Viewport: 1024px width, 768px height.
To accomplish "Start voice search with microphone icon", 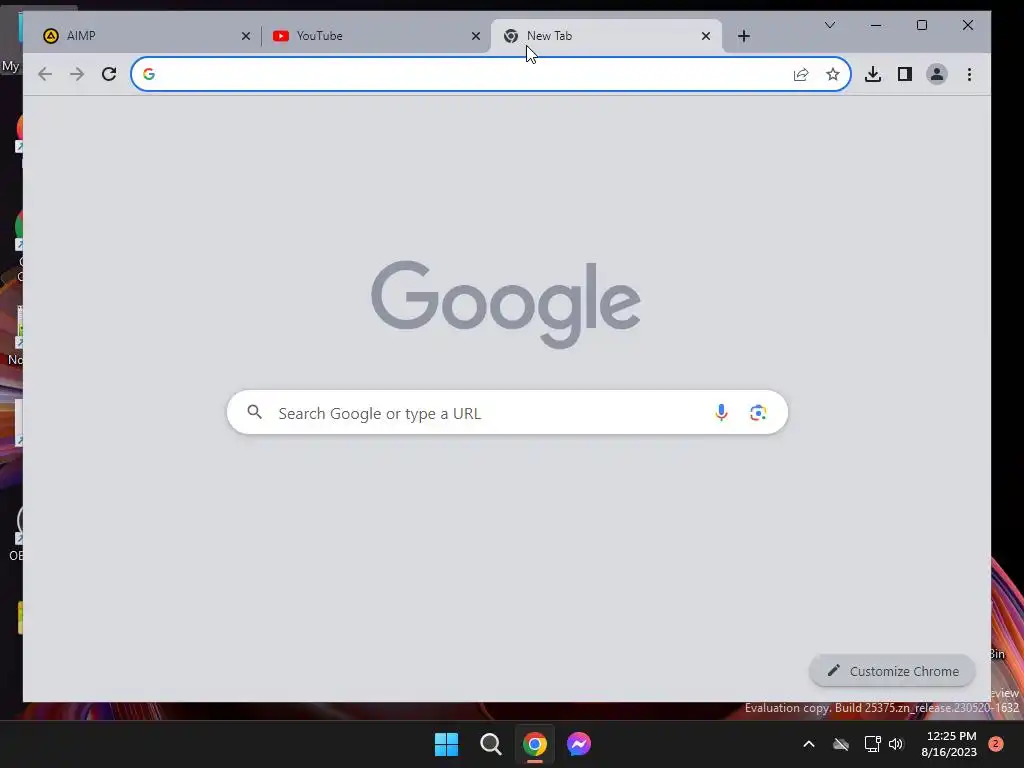I will [x=721, y=412].
